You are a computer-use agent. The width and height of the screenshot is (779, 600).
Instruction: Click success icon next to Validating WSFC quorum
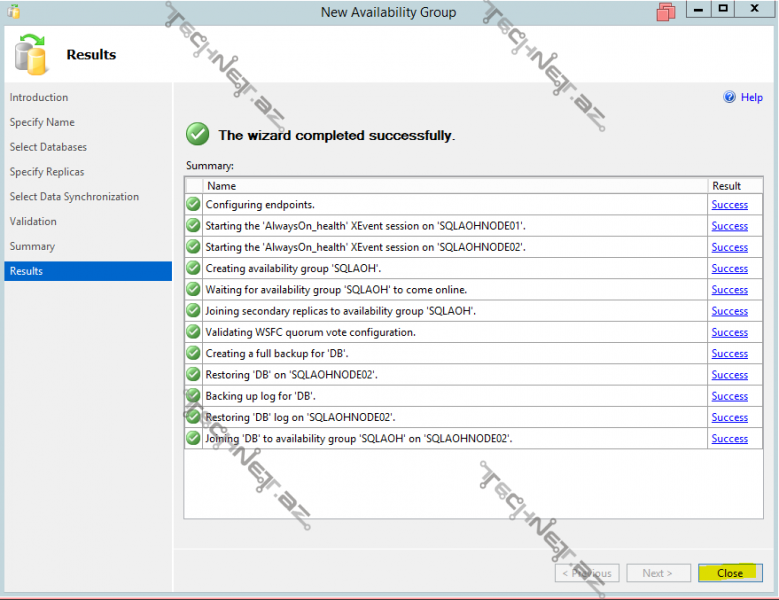(193, 332)
